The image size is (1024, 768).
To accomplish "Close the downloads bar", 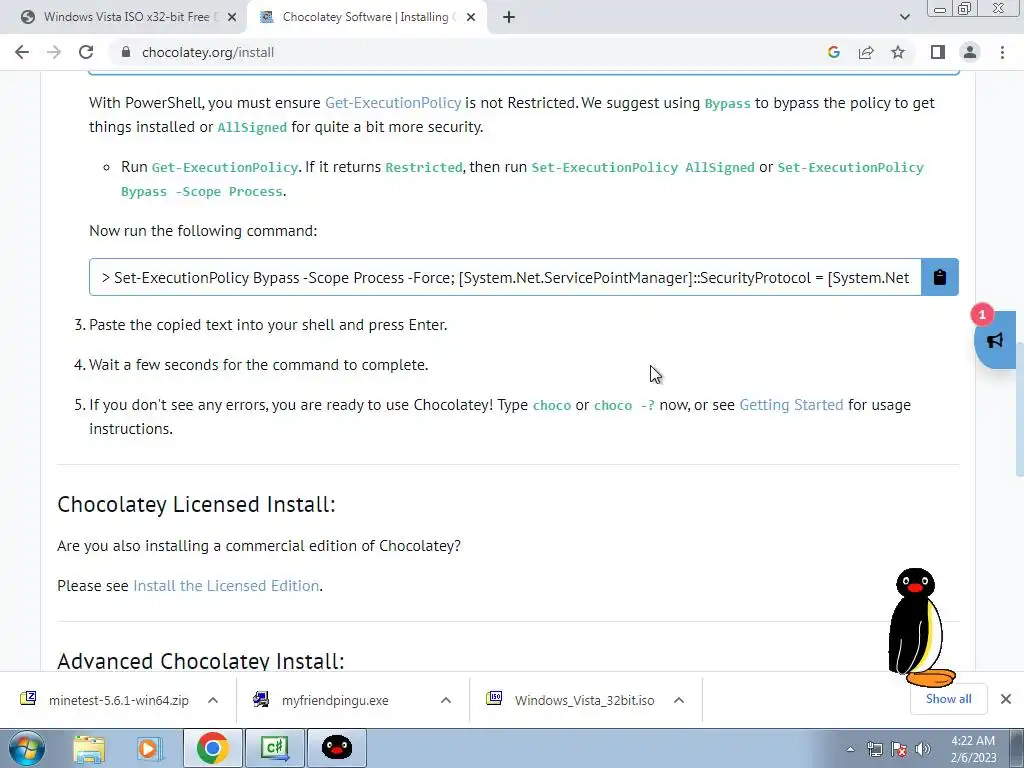I will tap(1006, 699).
